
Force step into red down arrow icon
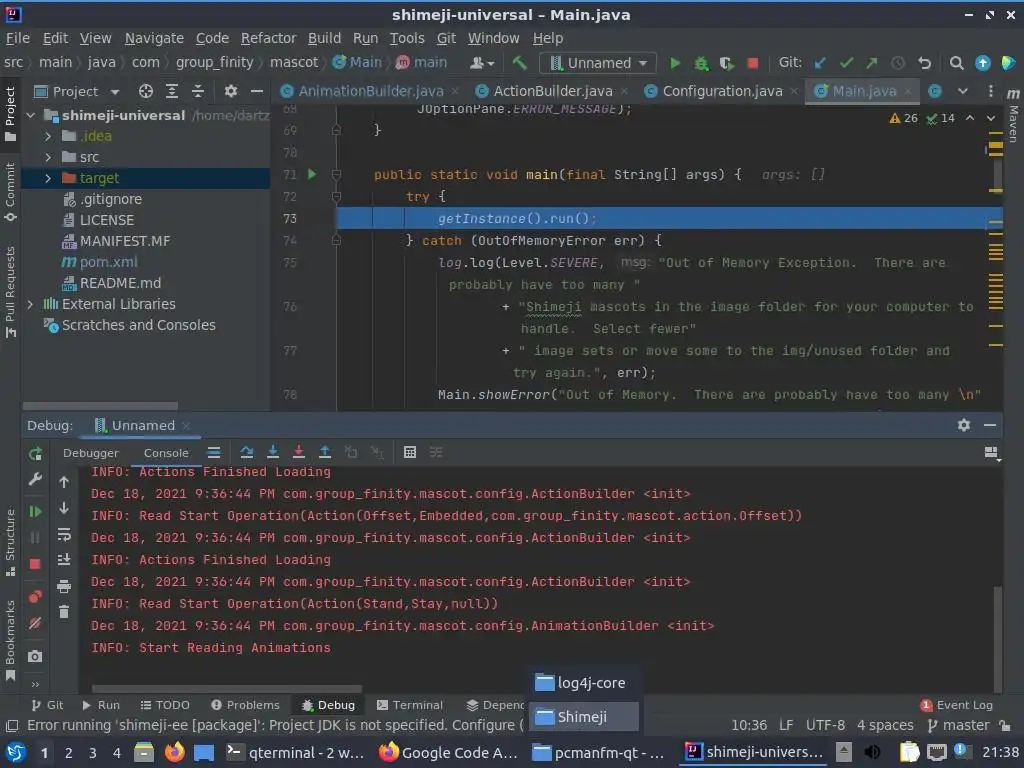tap(298, 452)
